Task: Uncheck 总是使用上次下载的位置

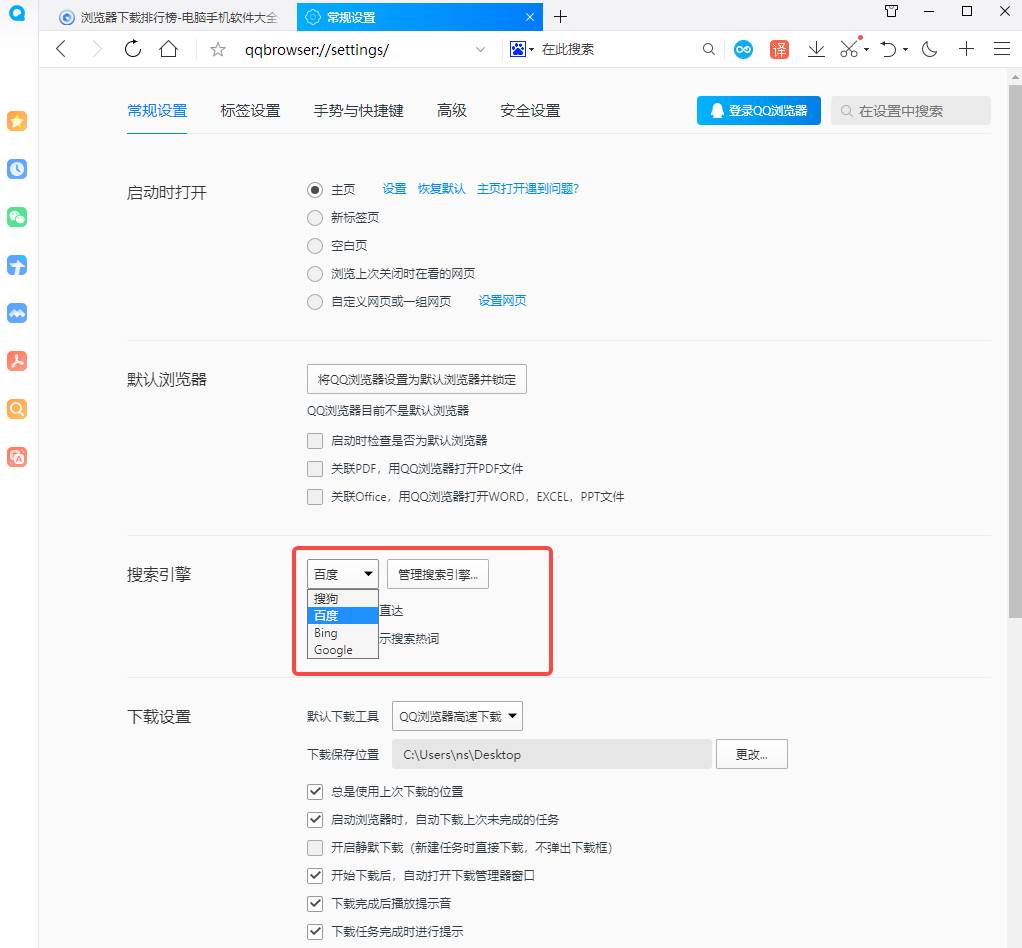Action: 315,792
